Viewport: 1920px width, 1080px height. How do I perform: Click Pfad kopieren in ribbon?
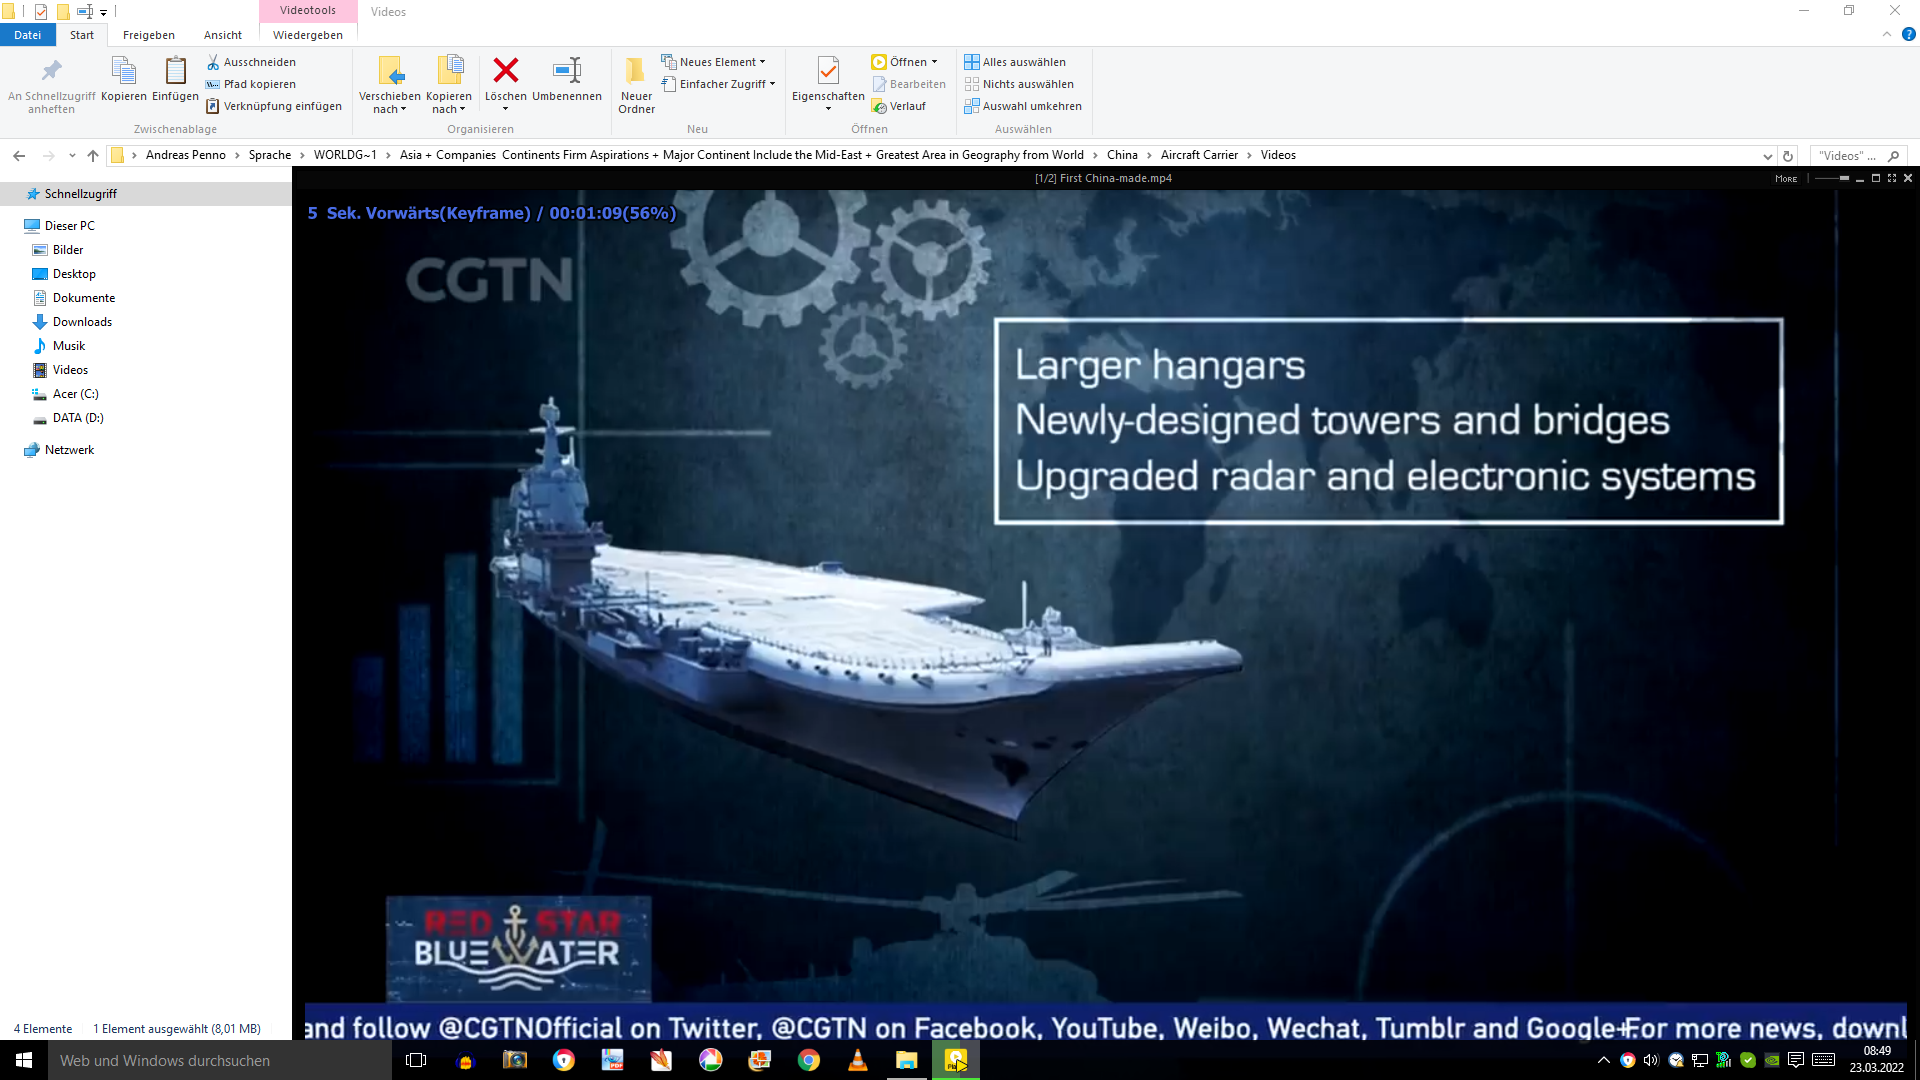tap(251, 84)
